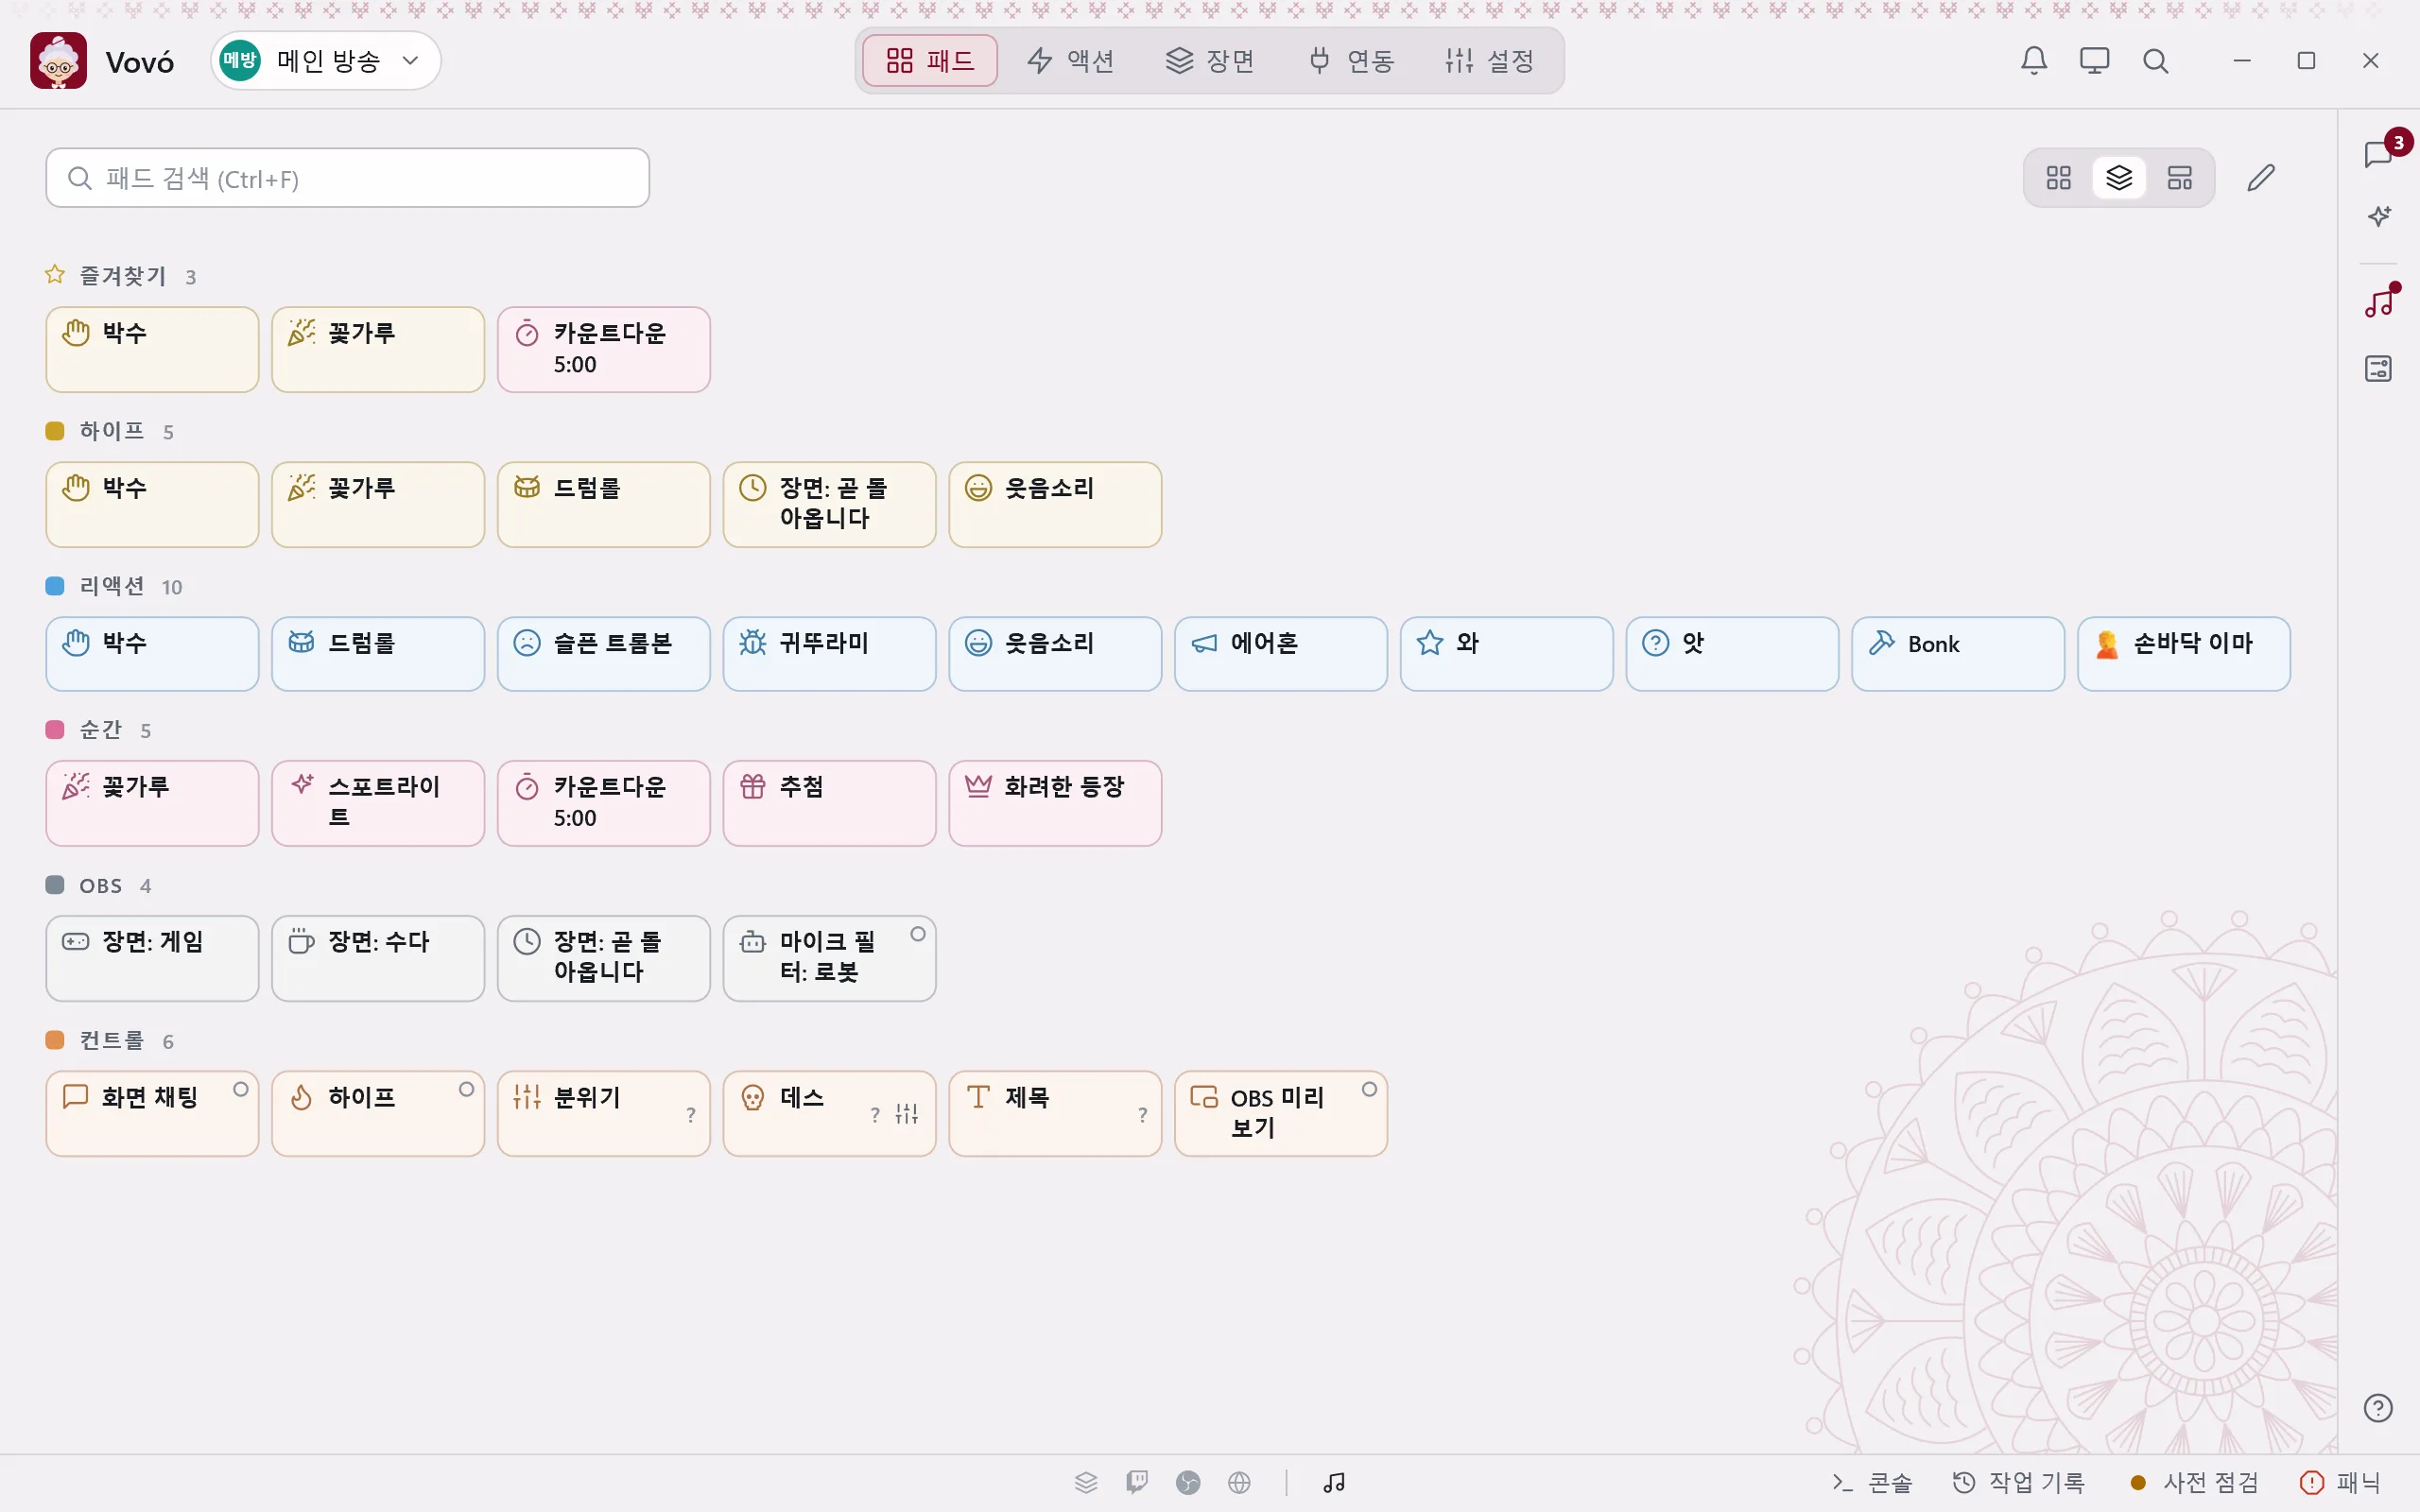Collapse the 순간 group header
Viewport: 2420px width, 1512px height.
pyautogui.click(x=99, y=730)
